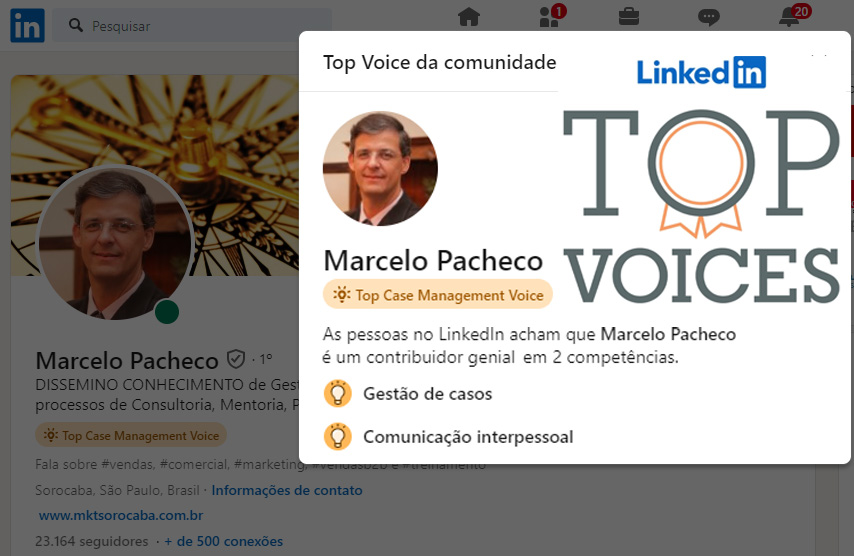Screen dimensions: 854x556
Task: Click the large profile picture on the page
Action: click(x=115, y=243)
